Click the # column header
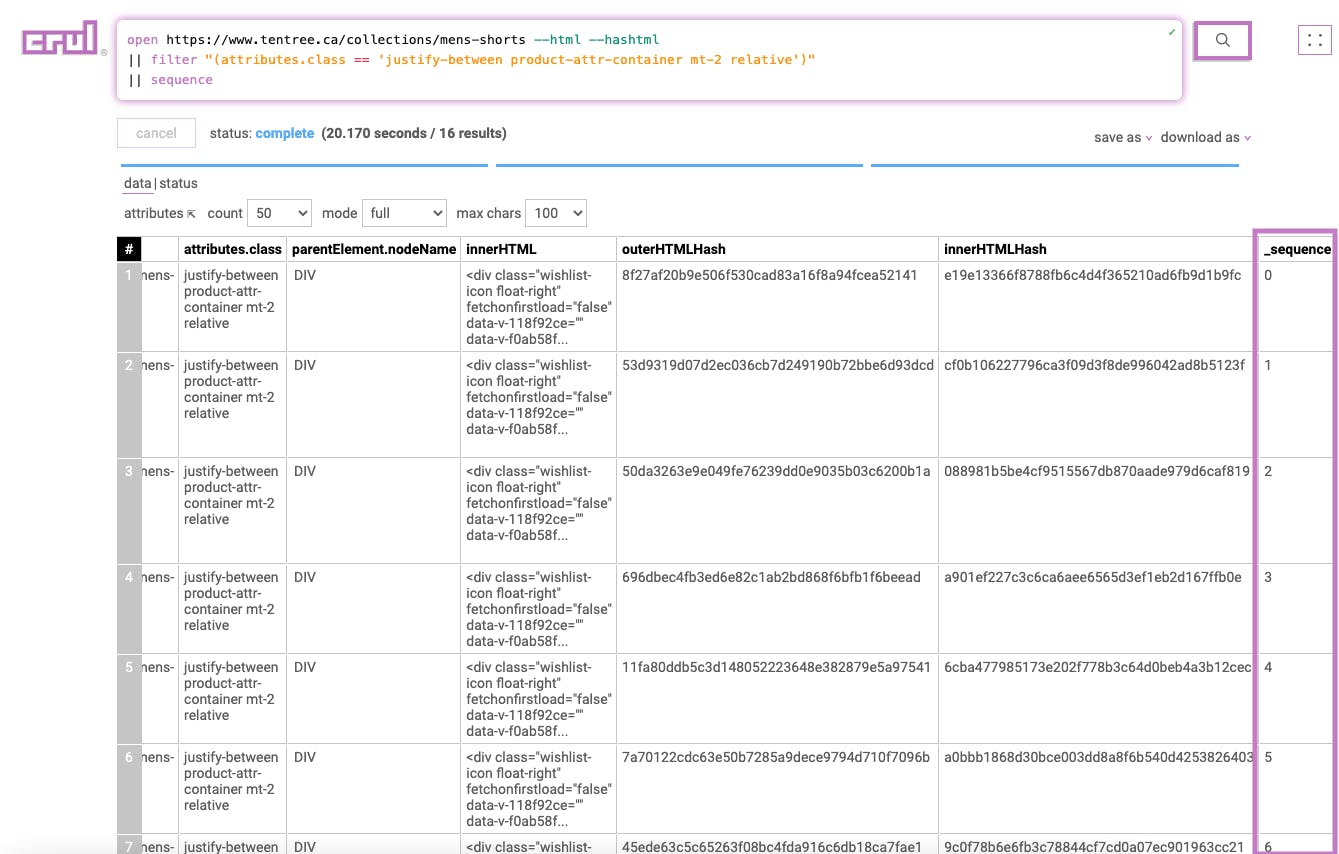1339x854 pixels. click(x=129, y=249)
